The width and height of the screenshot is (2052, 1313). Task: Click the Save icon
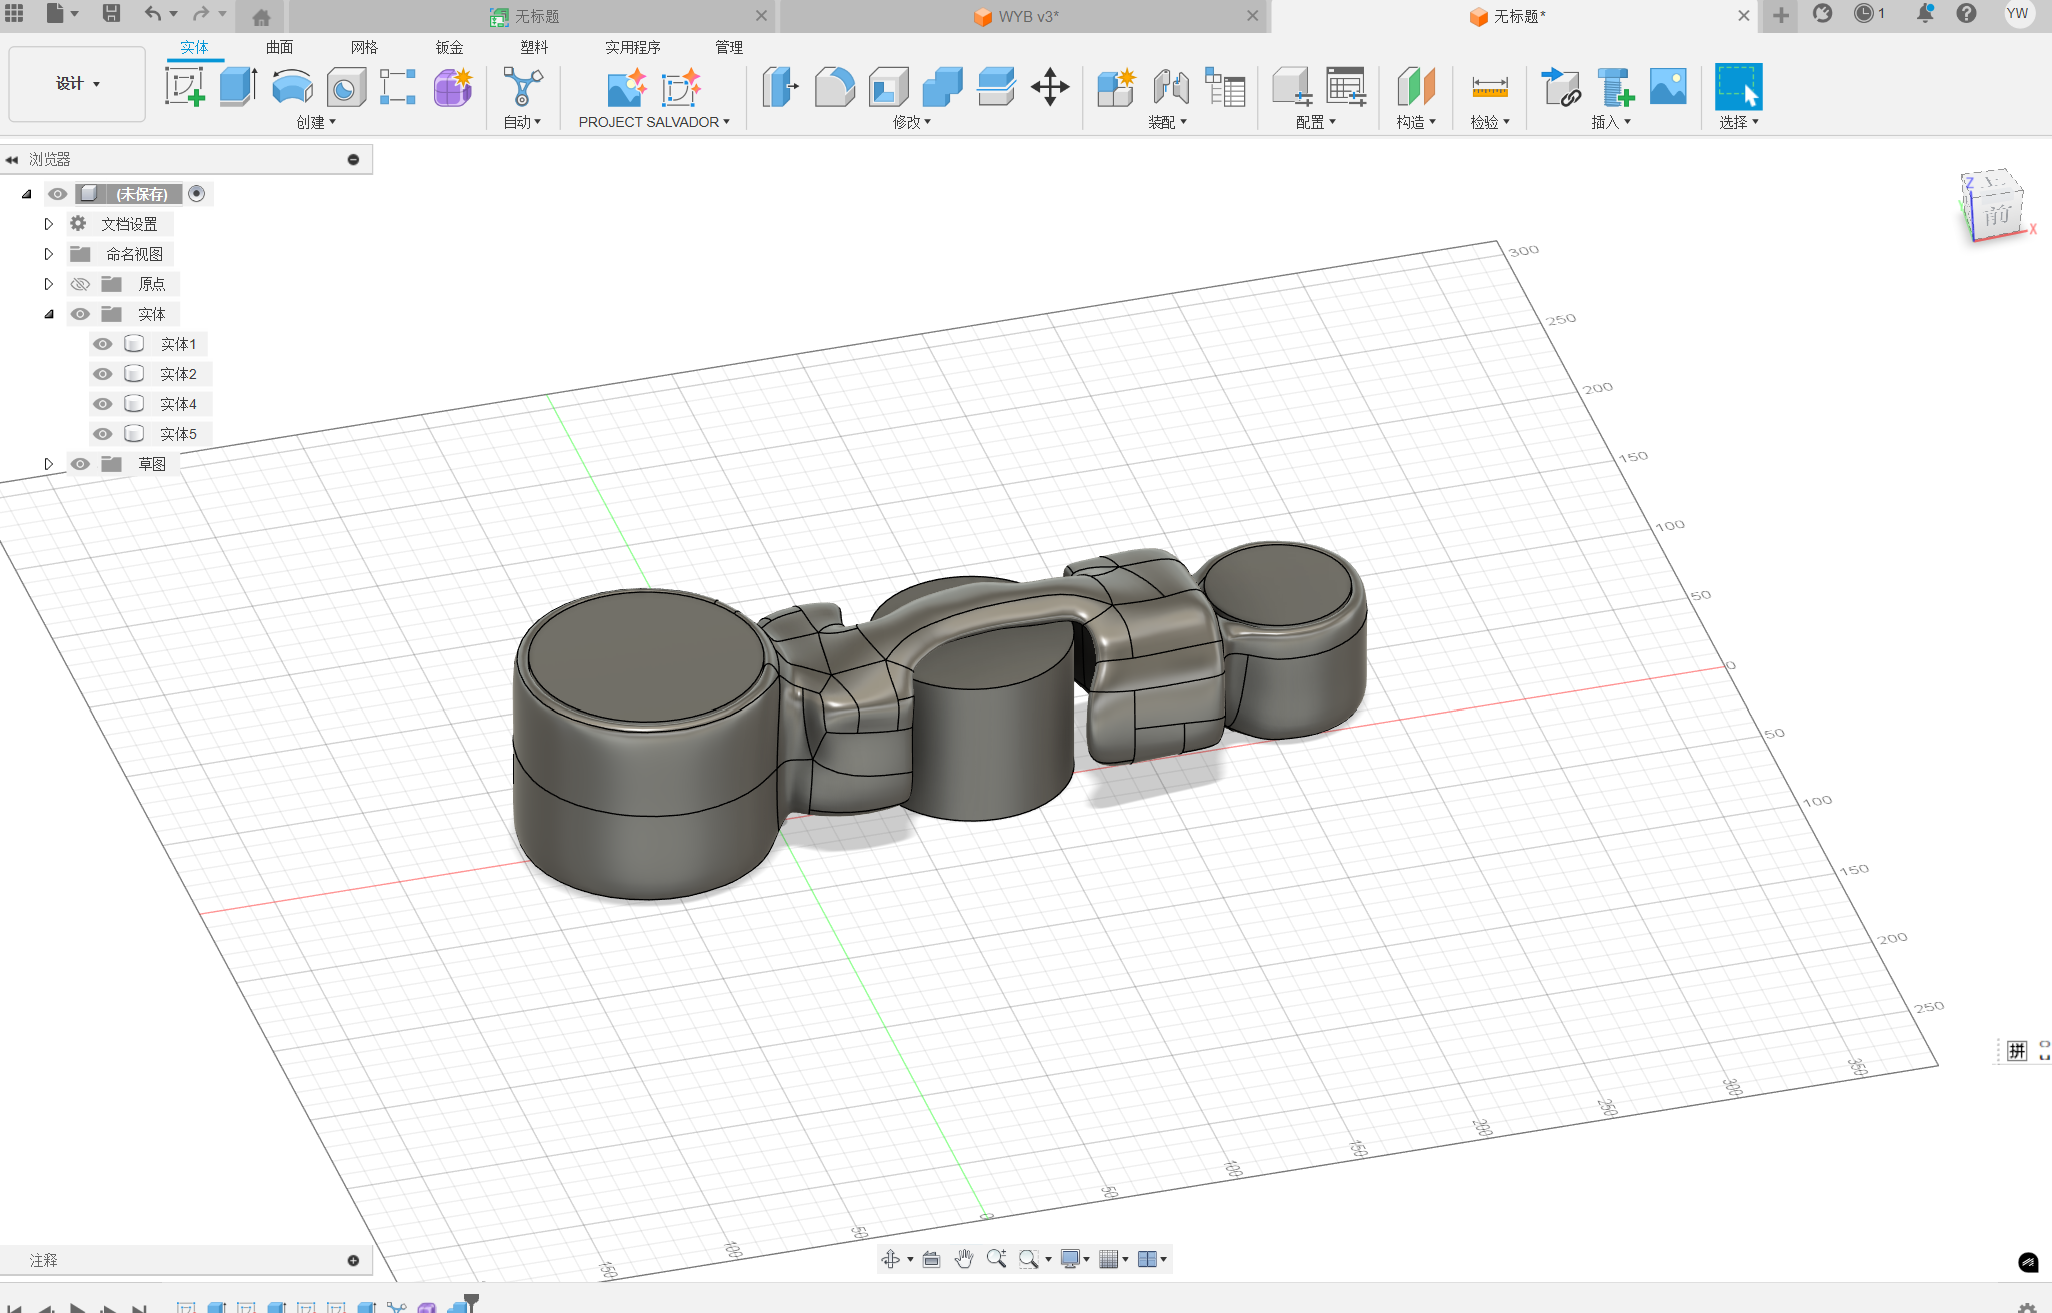point(112,14)
